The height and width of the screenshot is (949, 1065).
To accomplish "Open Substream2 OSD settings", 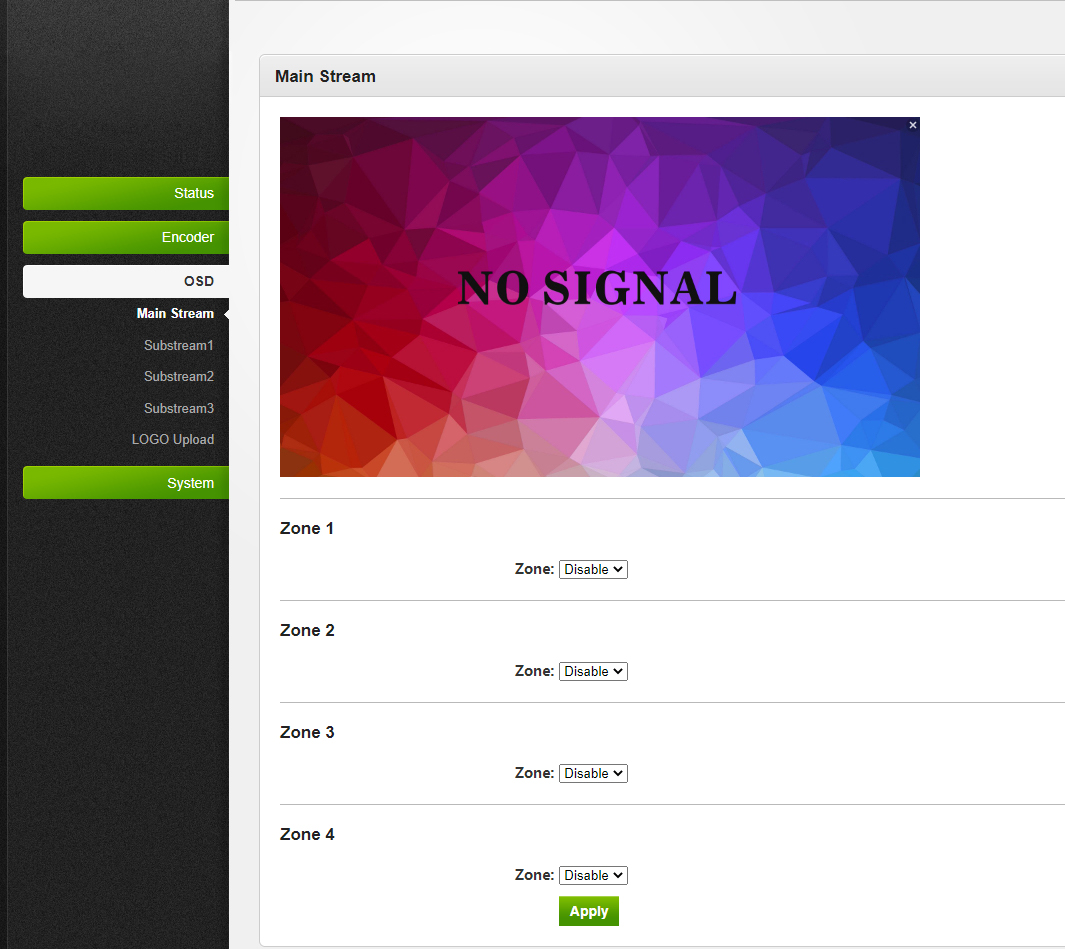I will click(179, 376).
